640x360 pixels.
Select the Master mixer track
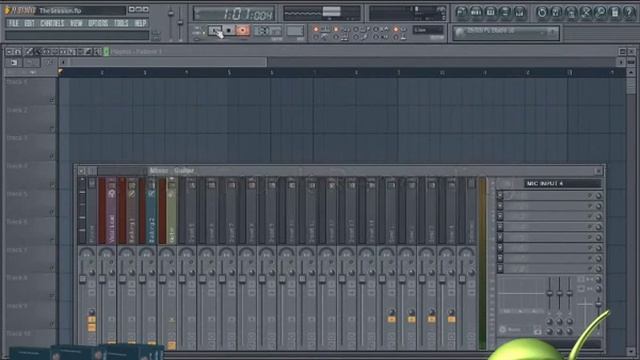coord(92,211)
